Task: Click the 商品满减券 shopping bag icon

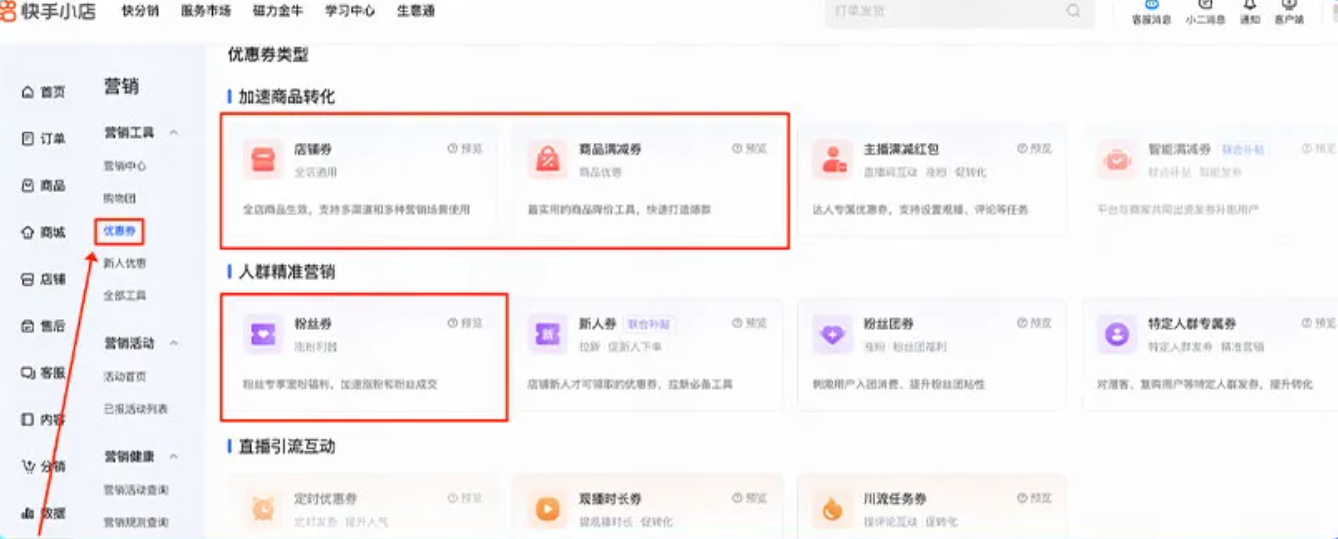Action: pos(548,159)
